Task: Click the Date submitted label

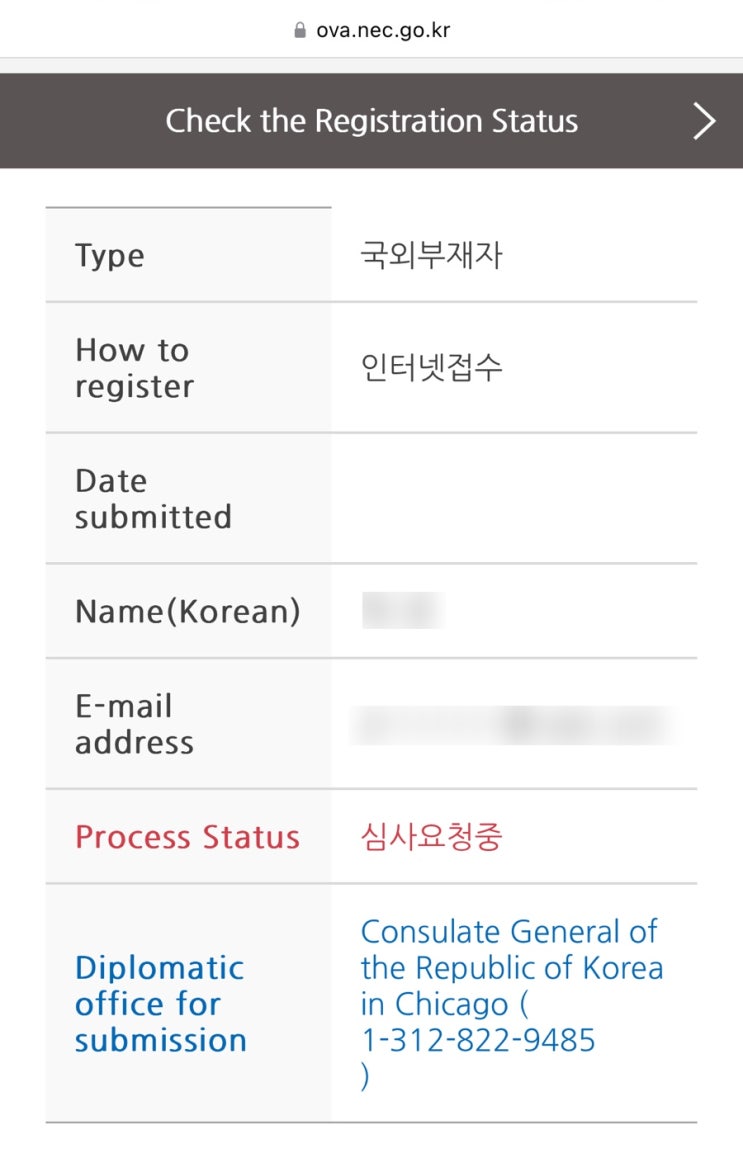Action: (153, 499)
